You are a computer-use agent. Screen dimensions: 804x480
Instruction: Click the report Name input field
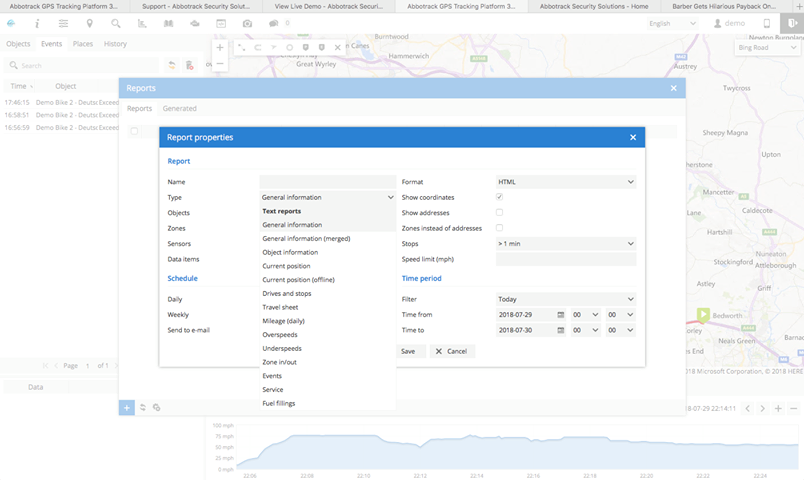328,182
